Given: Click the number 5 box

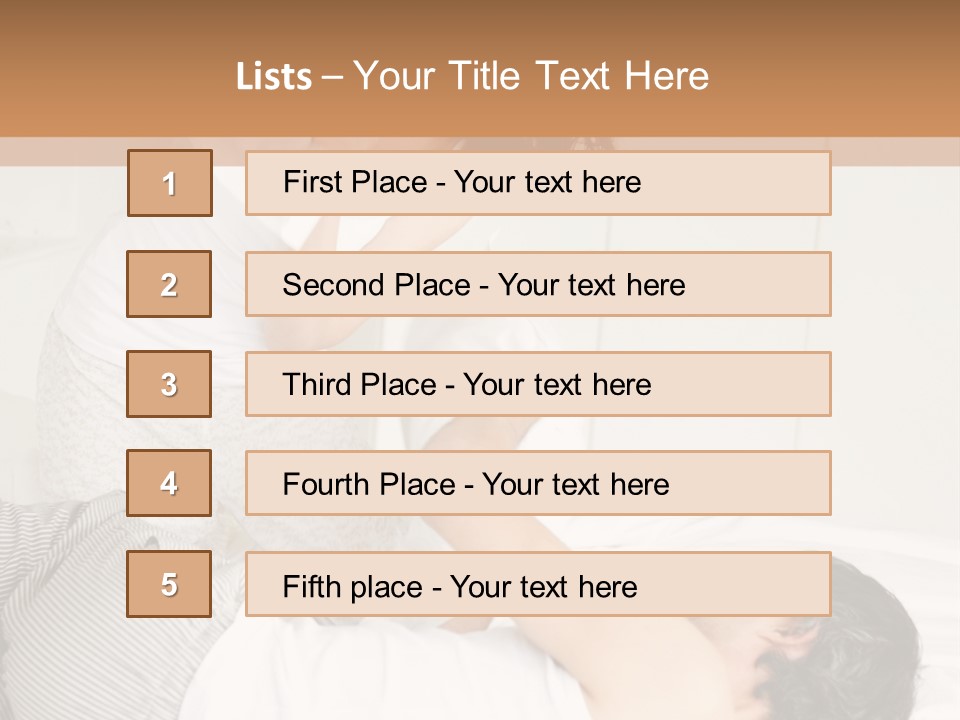Looking at the screenshot, I should click(169, 584).
